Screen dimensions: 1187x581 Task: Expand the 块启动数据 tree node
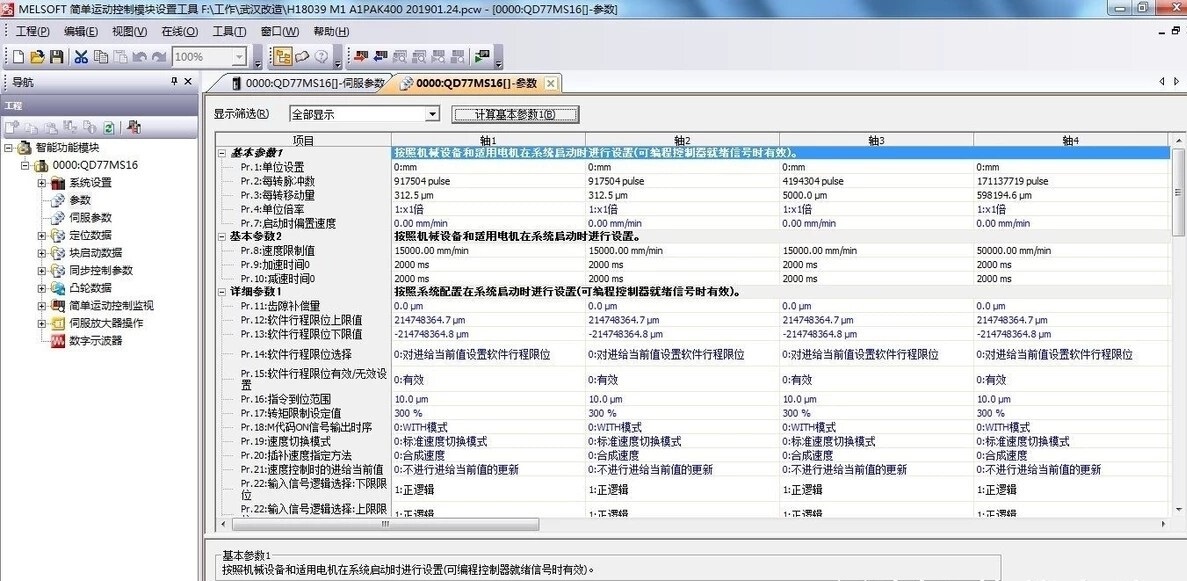pos(42,253)
